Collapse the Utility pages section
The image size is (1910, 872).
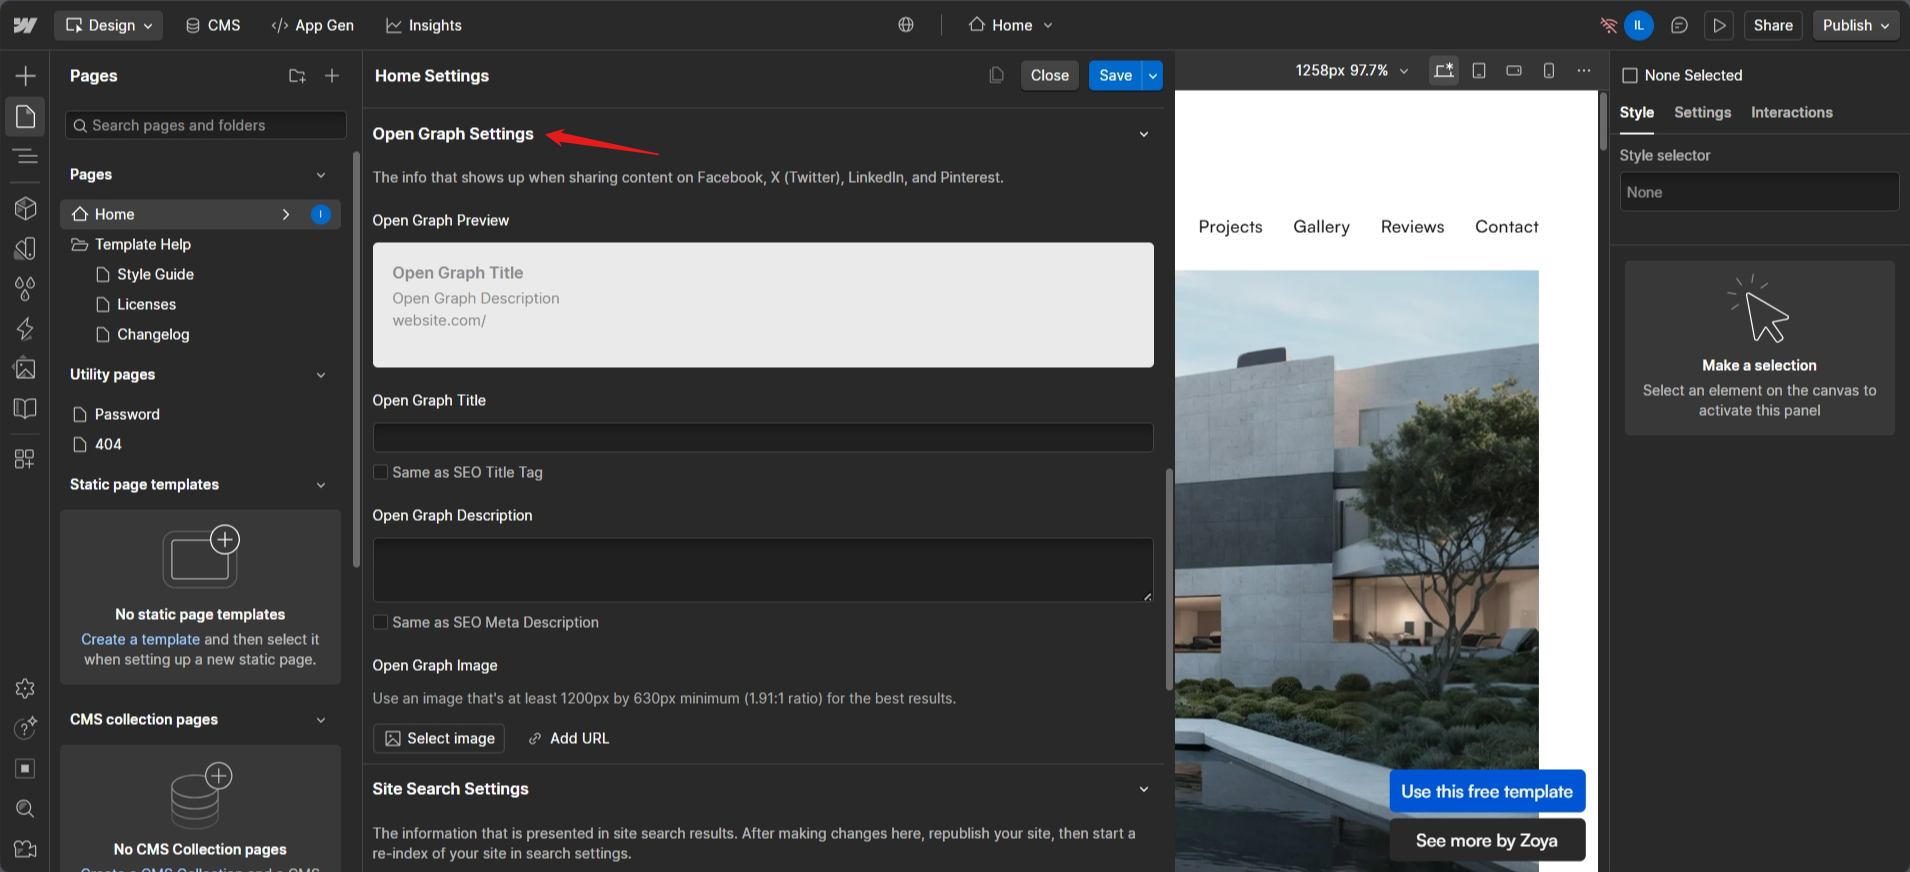click(321, 375)
